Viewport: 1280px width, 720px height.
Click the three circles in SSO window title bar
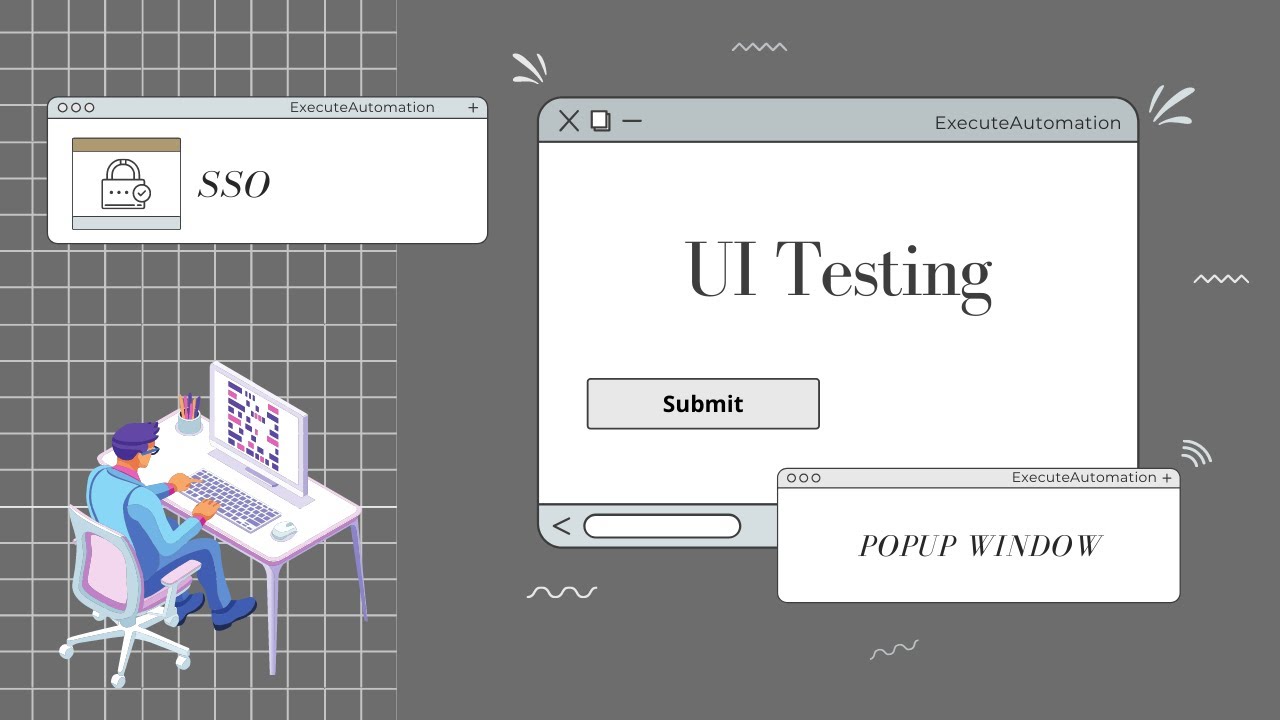[x=76, y=108]
